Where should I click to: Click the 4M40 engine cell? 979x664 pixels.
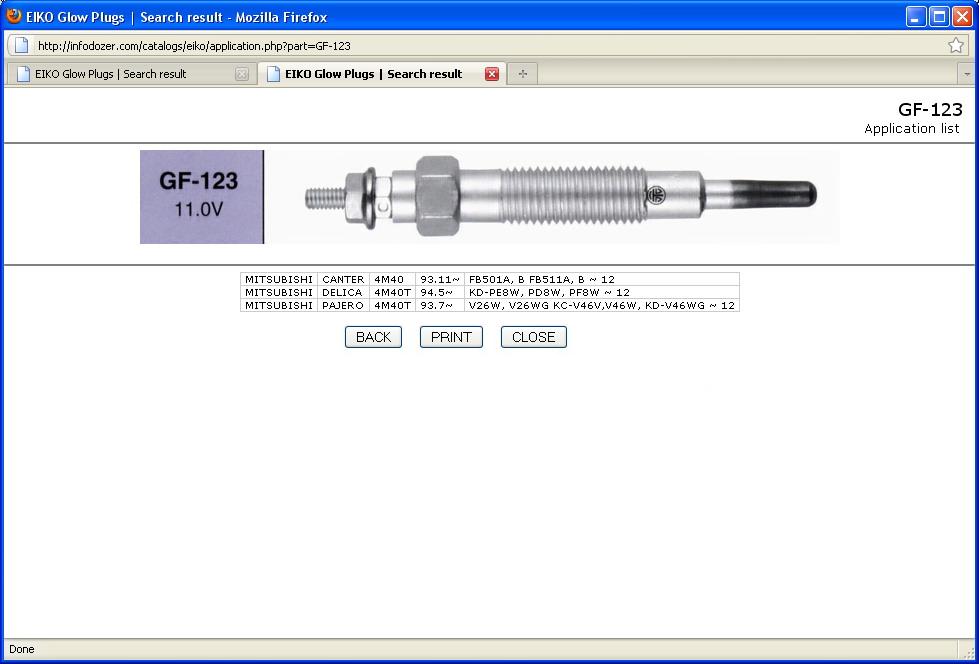coord(392,279)
